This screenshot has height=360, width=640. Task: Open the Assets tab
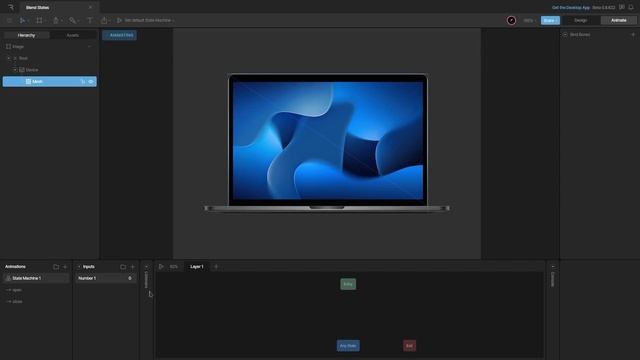pyautogui.click(x=73, y=36)
